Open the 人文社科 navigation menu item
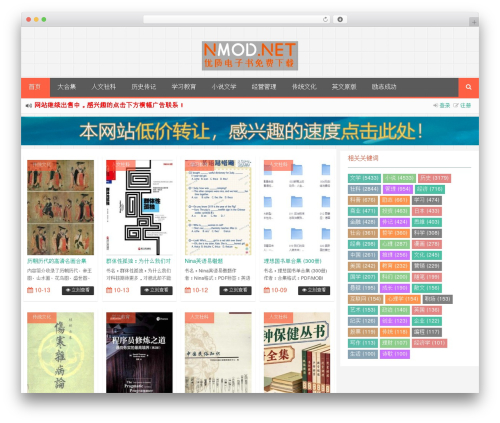 (103, 87)
